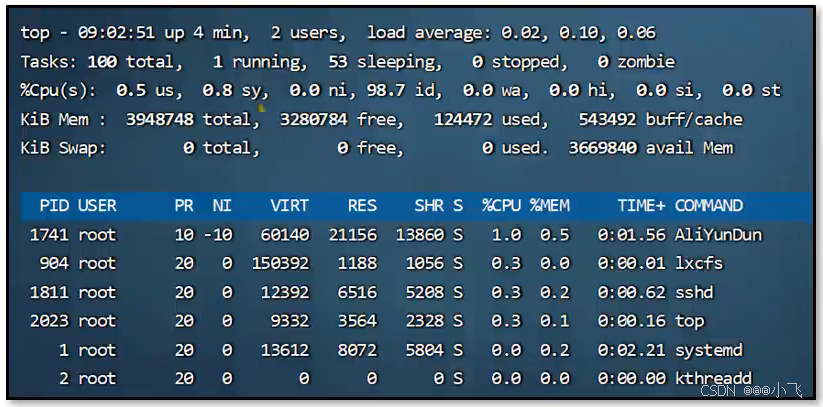Click the PID column header
The image size is (823, 407).
[x=54, y=205]
